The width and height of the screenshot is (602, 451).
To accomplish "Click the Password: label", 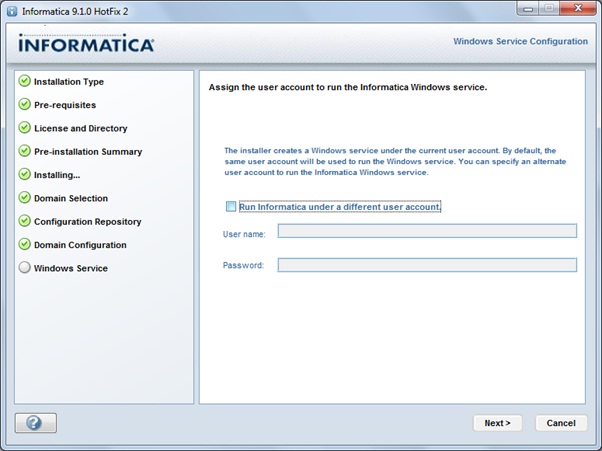I will click(x=243, y=265).
